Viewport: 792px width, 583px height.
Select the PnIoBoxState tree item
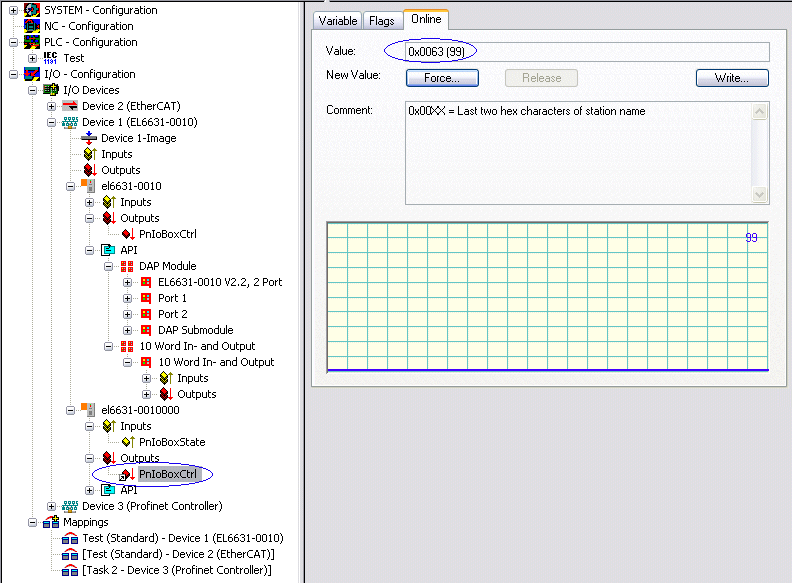[172, 442]
